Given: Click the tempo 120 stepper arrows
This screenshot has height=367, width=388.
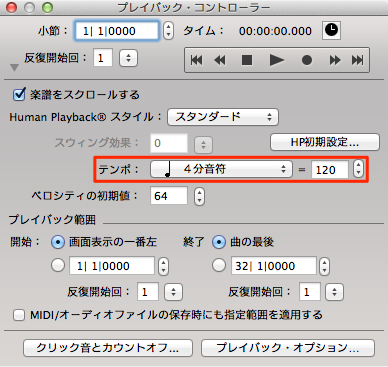Looking at the screenshot, I should pyautogui.click(x=358, y=169).
